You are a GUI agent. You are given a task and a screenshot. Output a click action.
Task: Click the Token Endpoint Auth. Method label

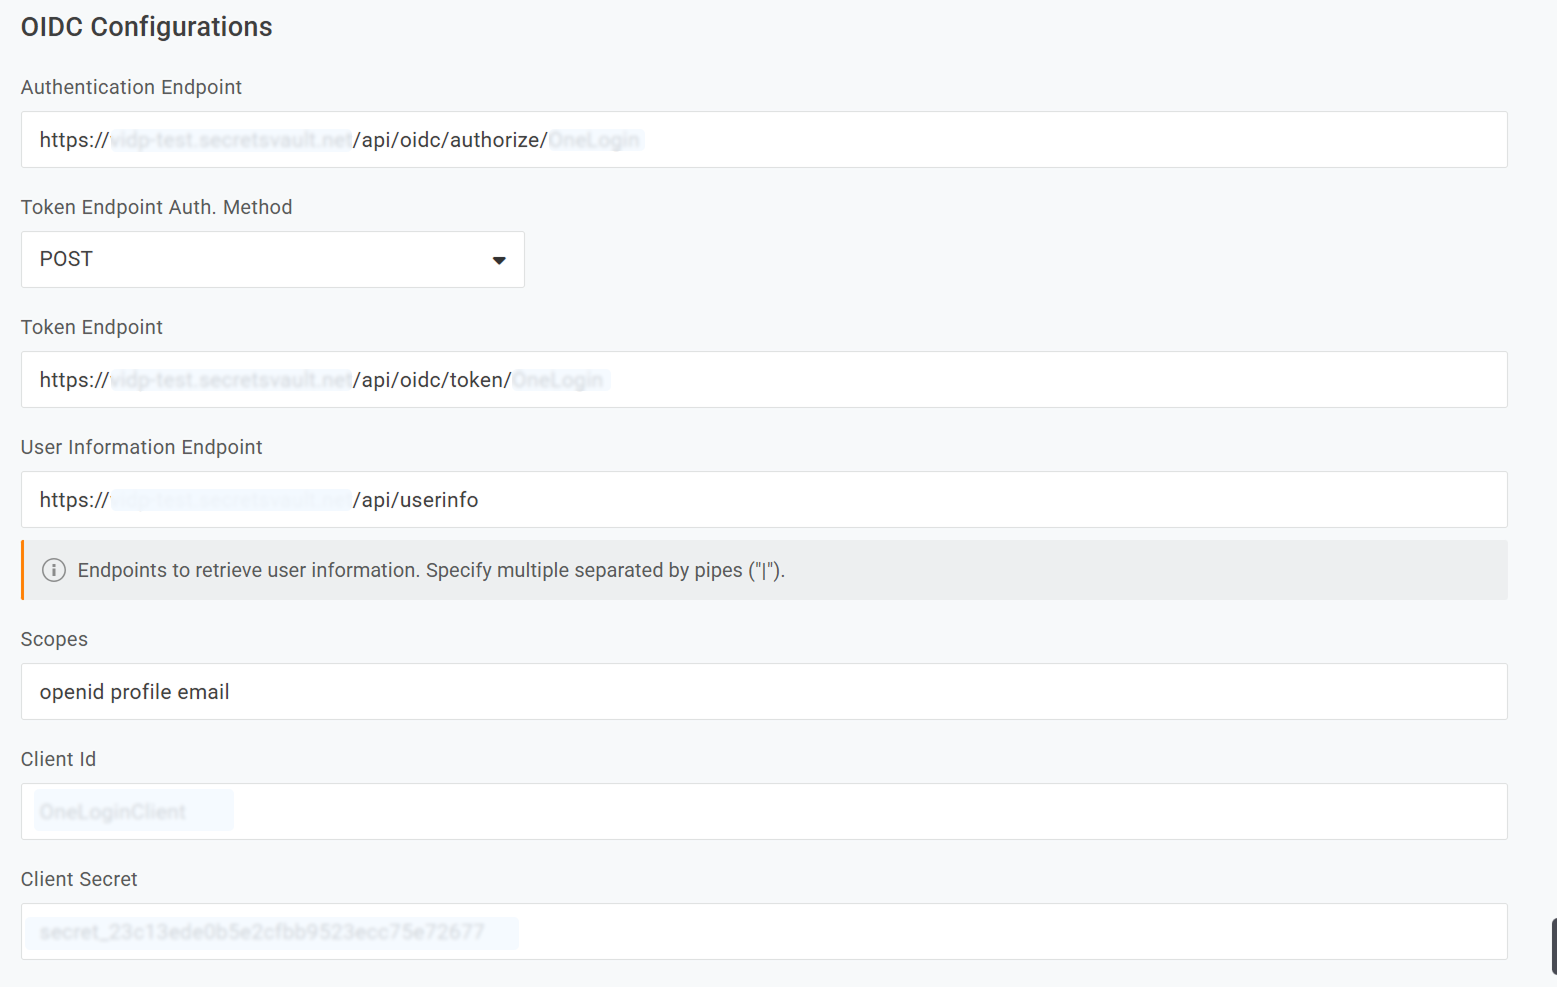pyautogui.click(x=156, y=207)
